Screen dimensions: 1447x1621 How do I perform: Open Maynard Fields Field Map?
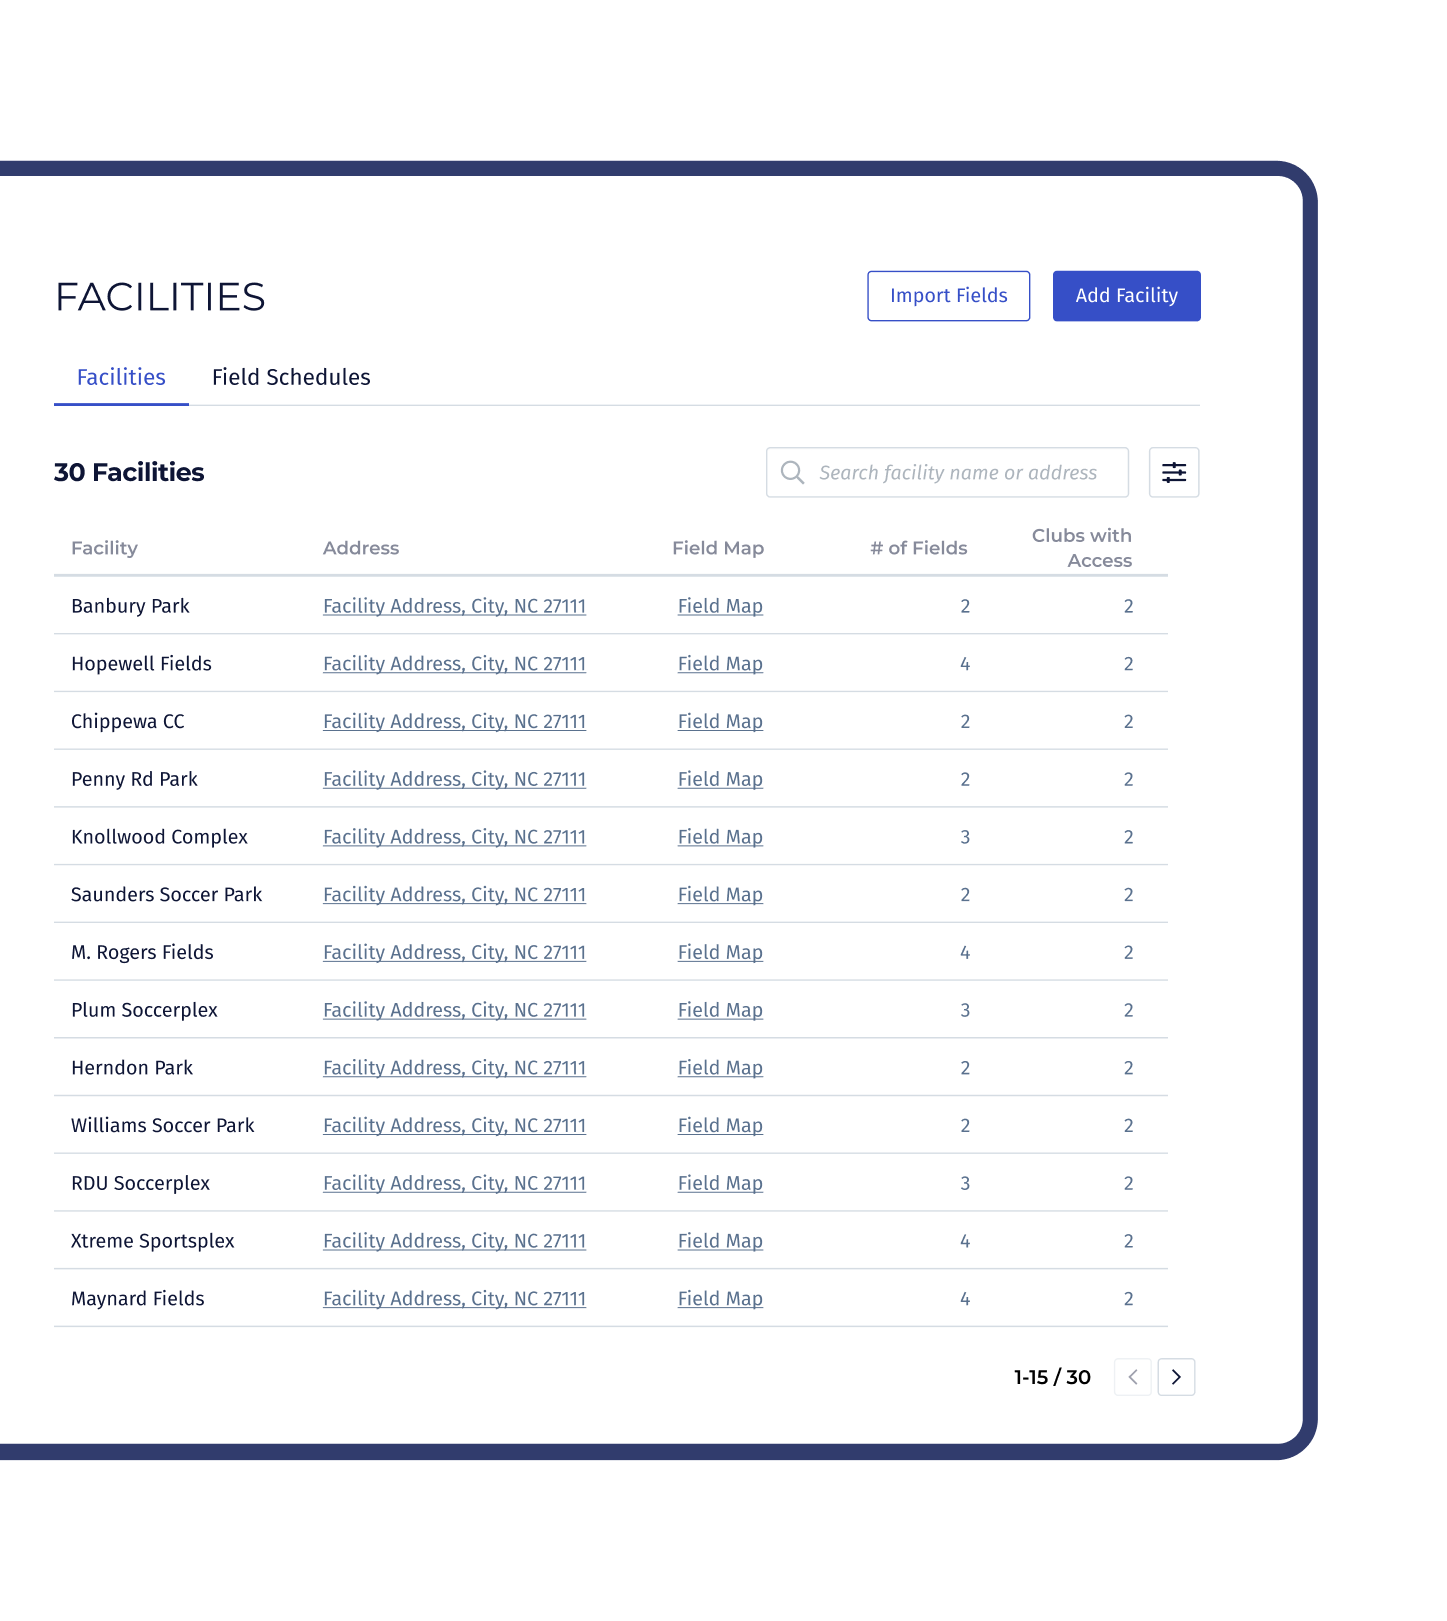coord(720,1299)
